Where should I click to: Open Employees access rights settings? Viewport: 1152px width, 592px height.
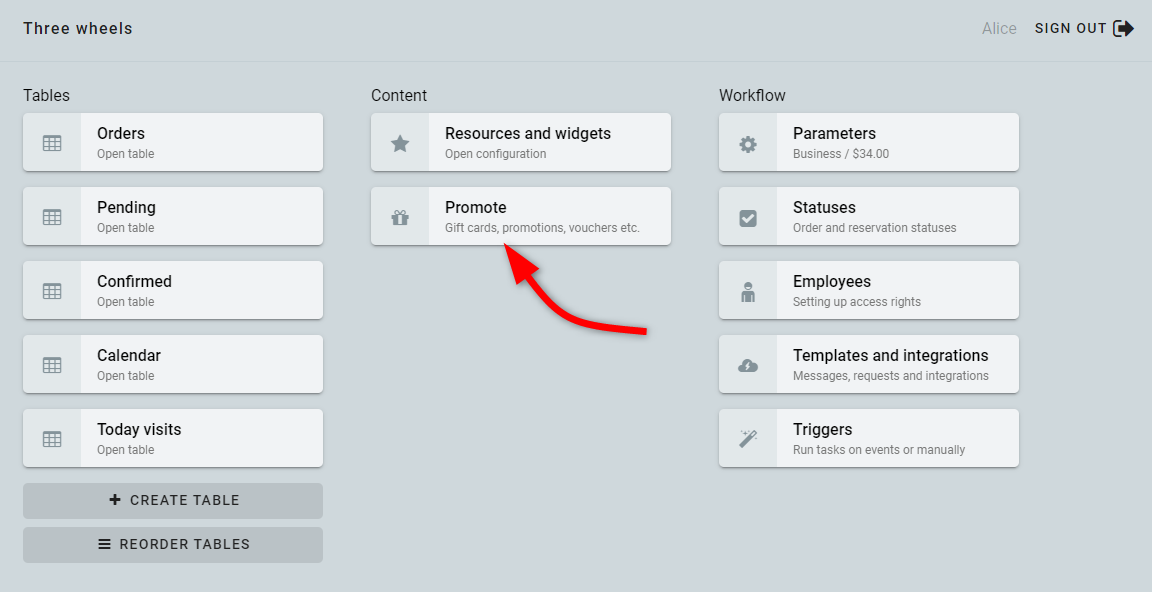(869, 290)
